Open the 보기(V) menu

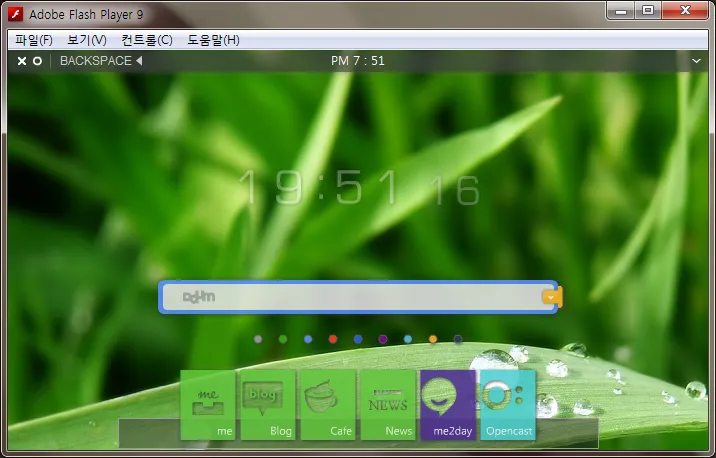tap(87, 40)
